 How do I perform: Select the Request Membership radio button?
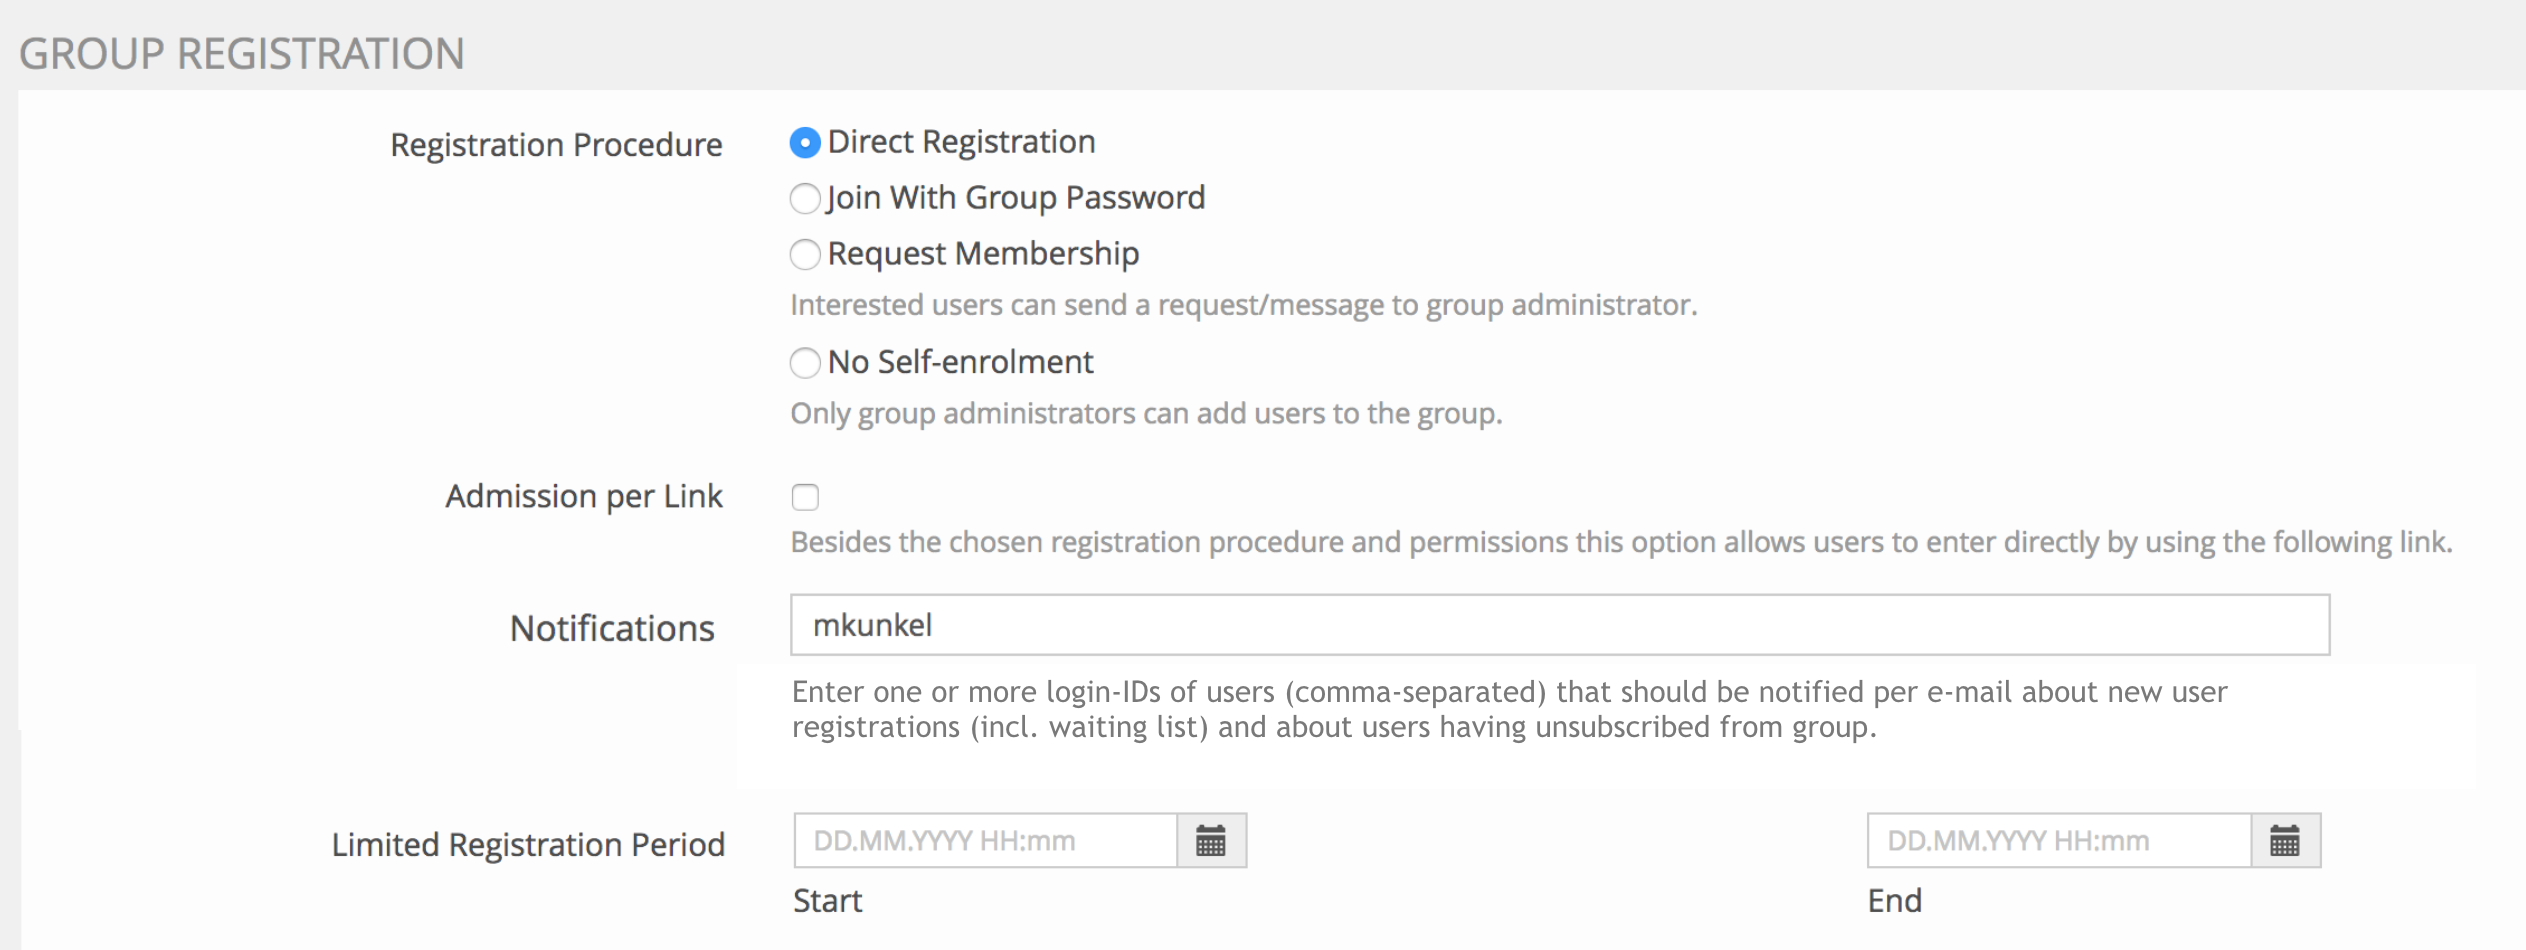(805, 255)
